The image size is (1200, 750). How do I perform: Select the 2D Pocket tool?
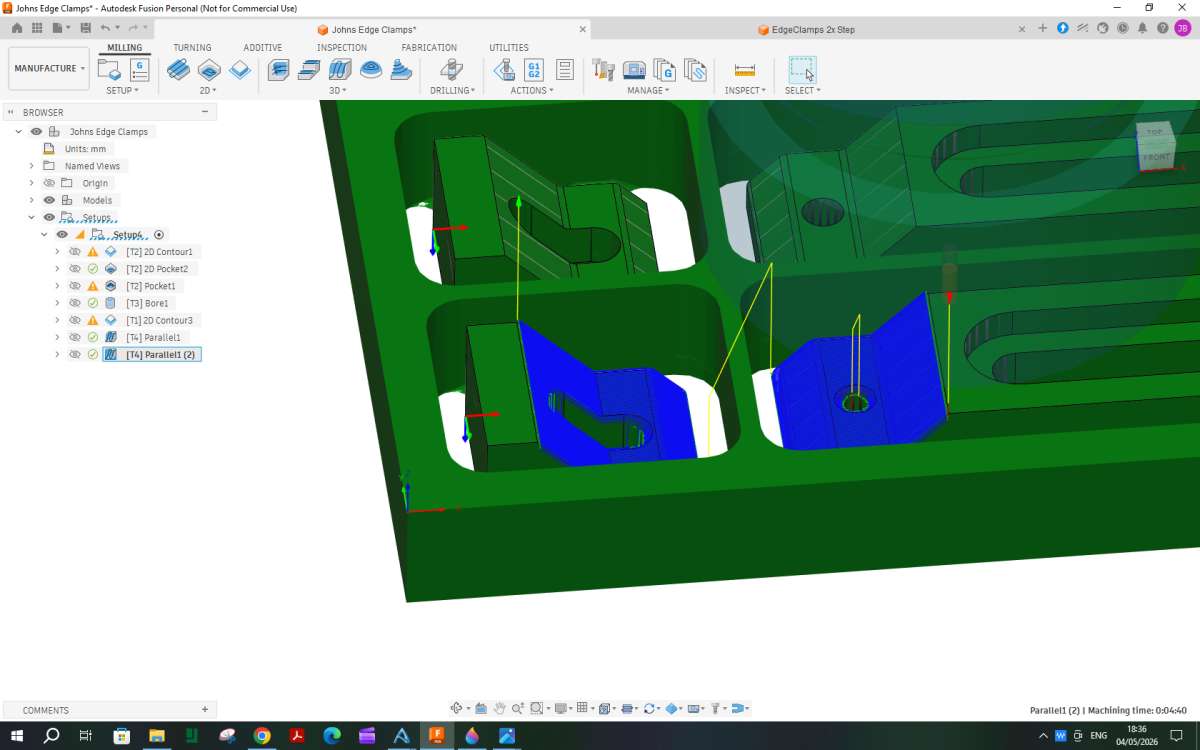pyautogui.click(x=209, y=70)
